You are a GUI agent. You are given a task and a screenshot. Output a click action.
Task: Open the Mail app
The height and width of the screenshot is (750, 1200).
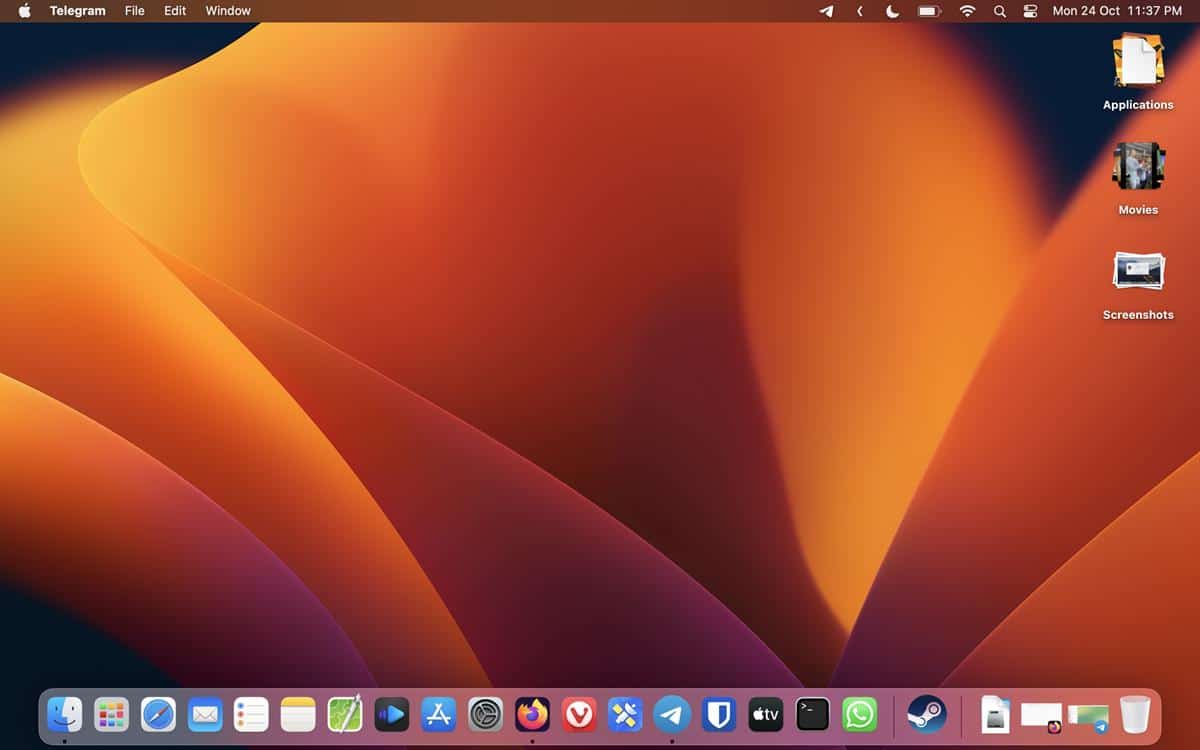click(x=205, y=715)
